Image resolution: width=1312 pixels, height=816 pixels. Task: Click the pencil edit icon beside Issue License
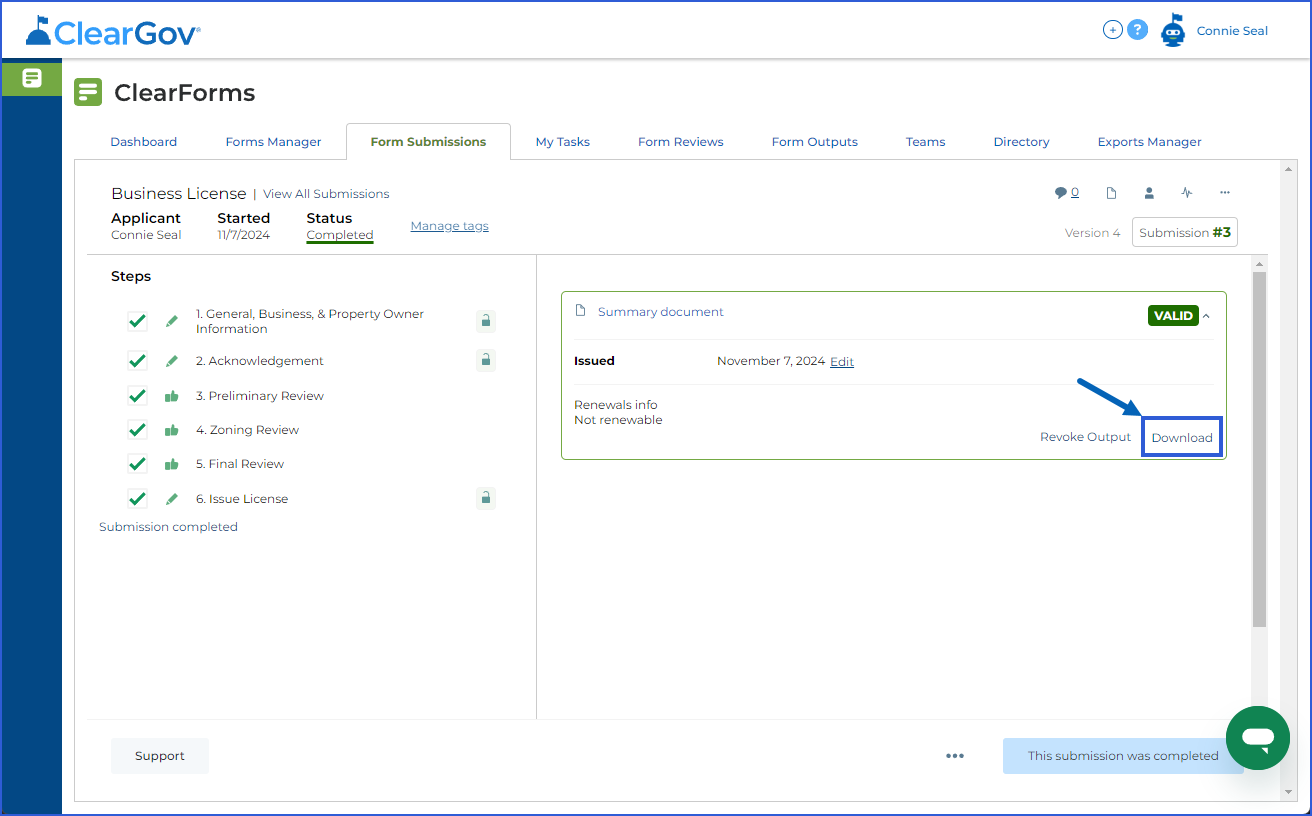(171, 498)
